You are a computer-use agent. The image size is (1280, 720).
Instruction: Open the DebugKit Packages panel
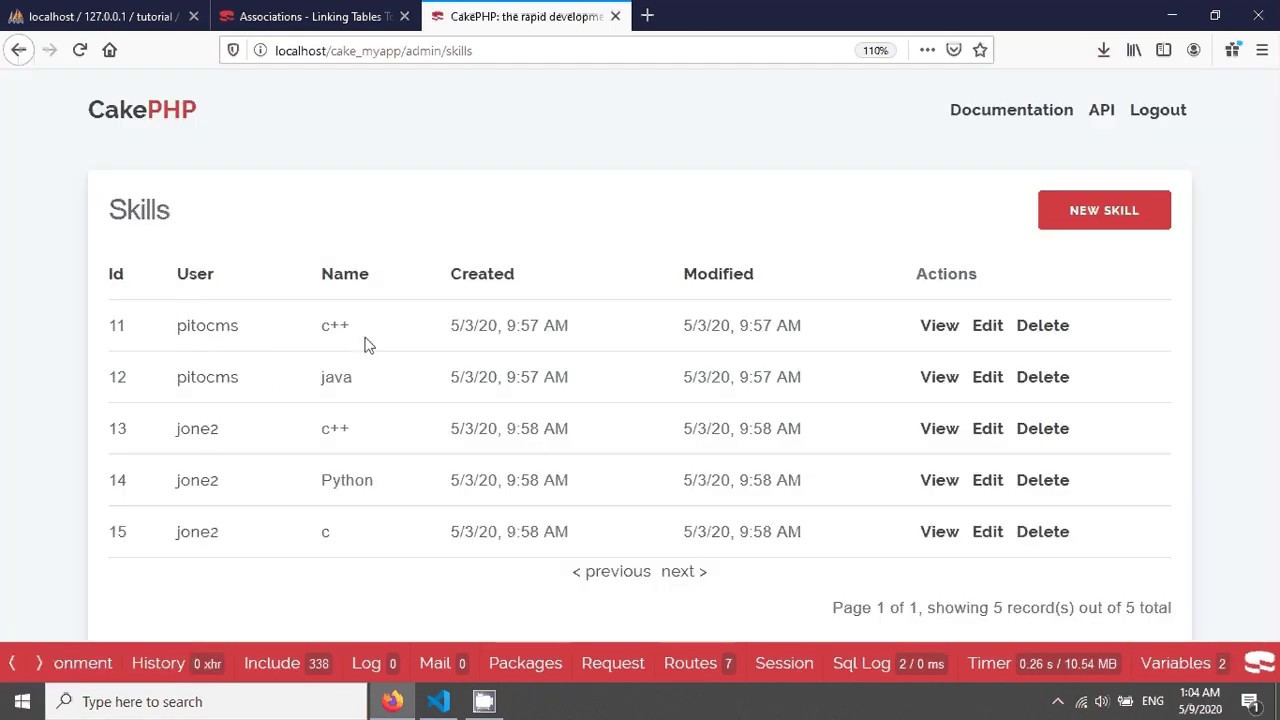click(x=525, y=663)
